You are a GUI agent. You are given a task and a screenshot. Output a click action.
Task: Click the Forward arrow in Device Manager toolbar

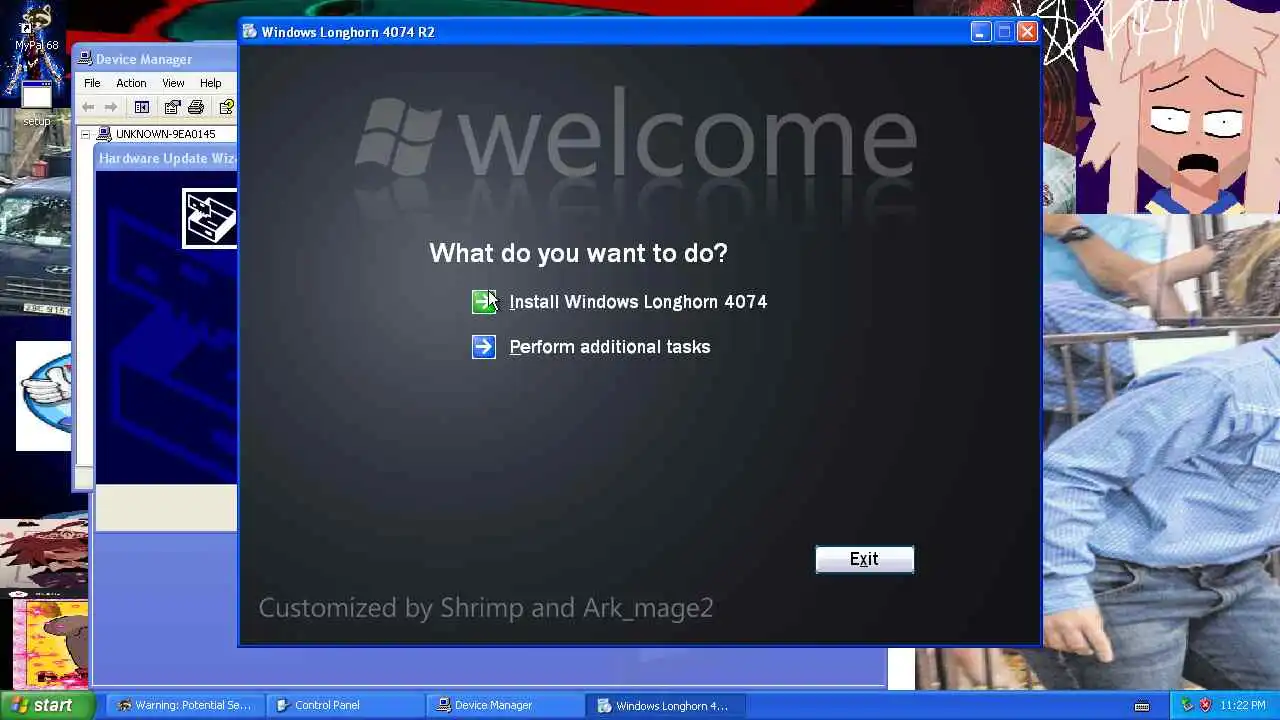point(111,107)
